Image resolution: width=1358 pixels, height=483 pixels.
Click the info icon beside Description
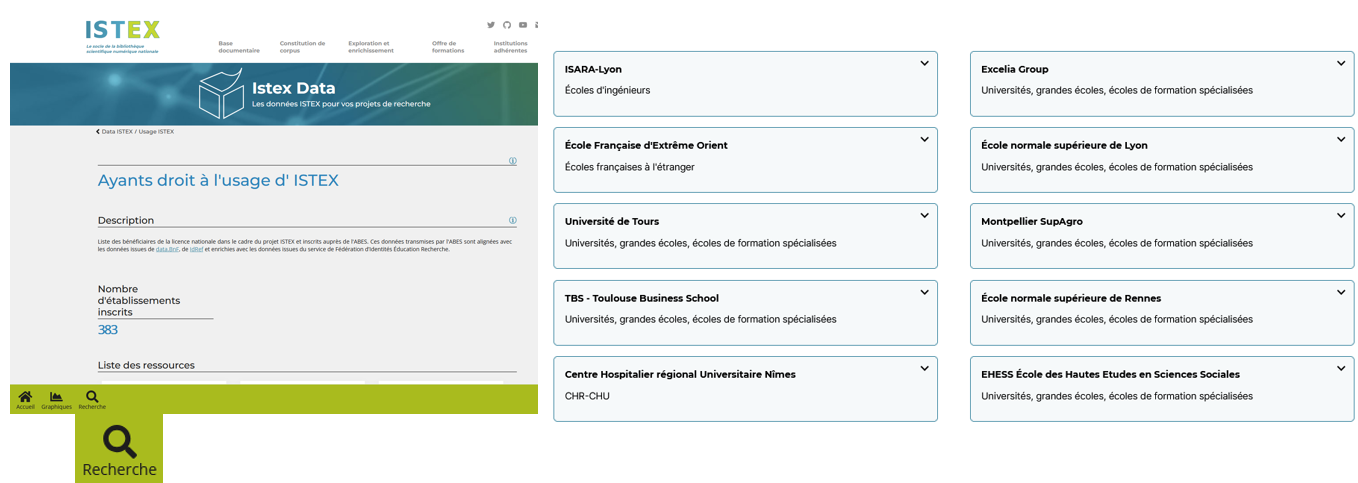pos(512,220)
